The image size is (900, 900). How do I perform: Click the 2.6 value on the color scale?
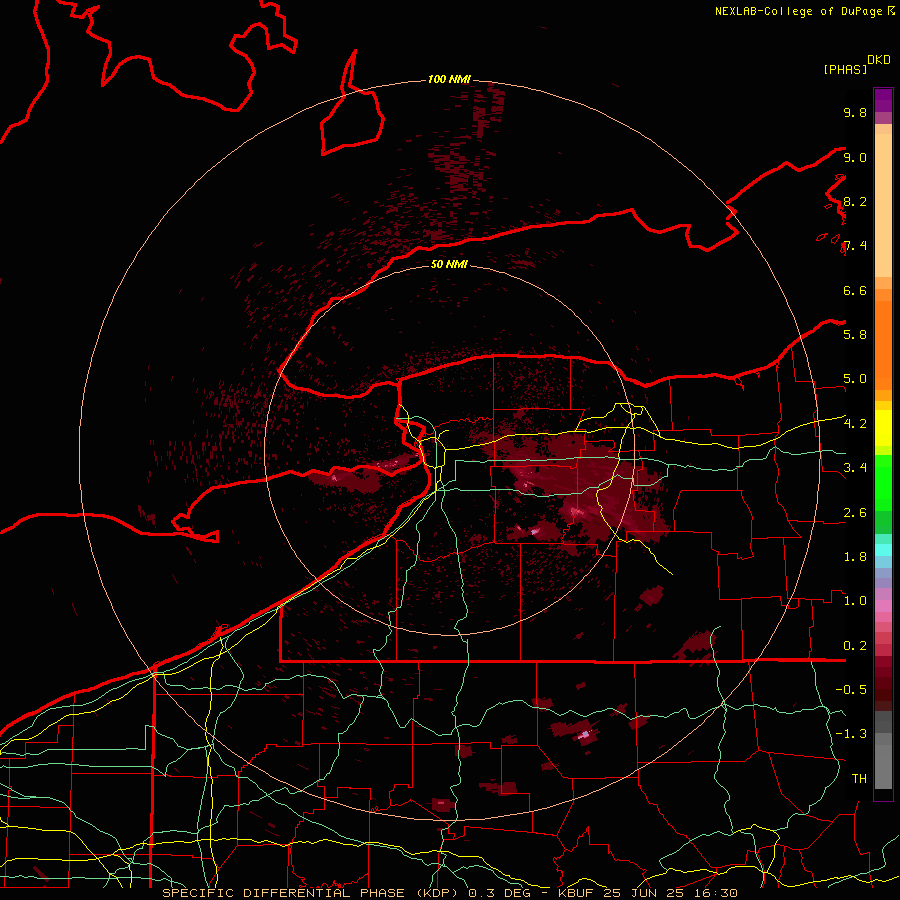click(855, 513)
